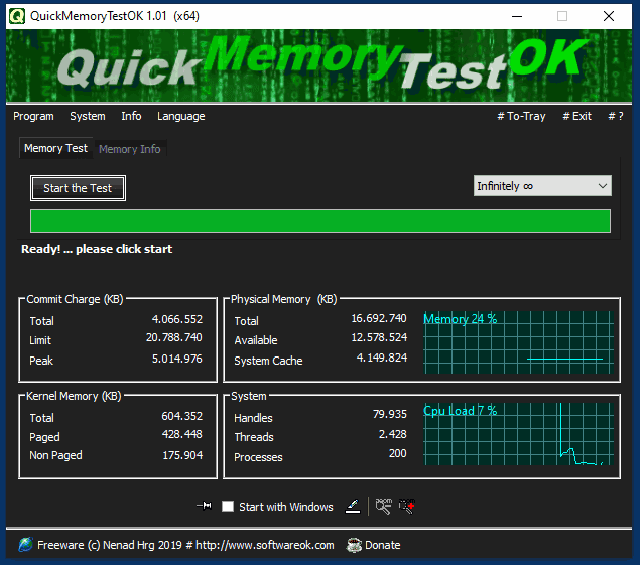640x565 pixels.
Task: Select the Memory Test tab
Action: tap(56, 148)
